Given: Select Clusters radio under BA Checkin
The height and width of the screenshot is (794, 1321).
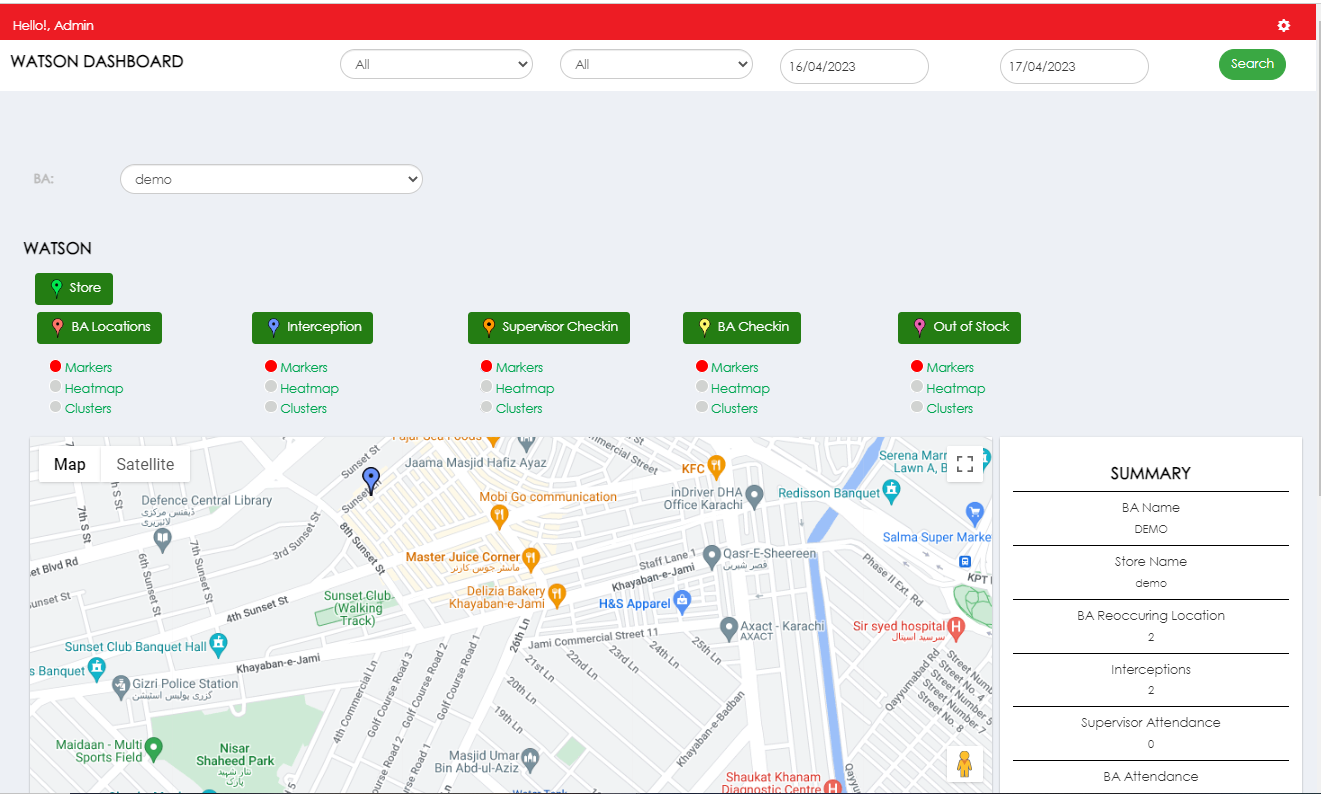Looking at the screenshot, I should point(702,407).
